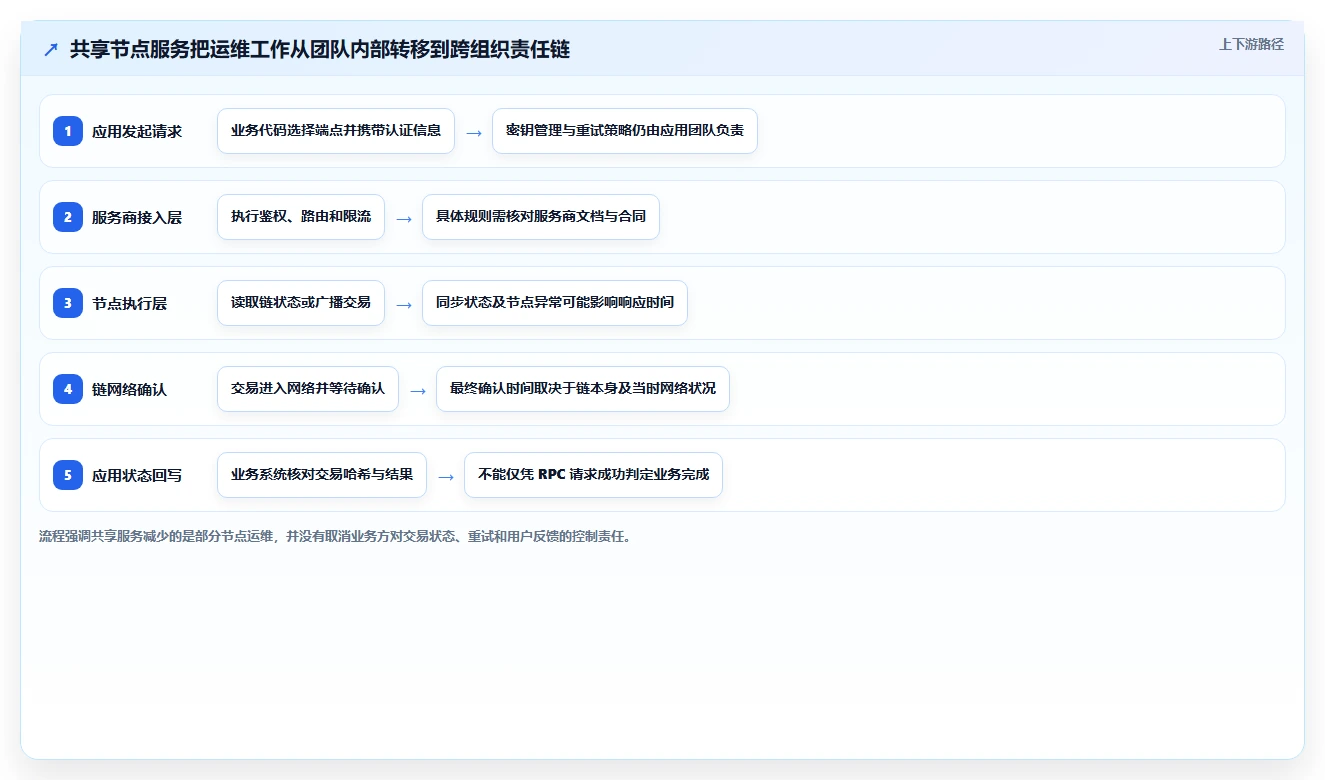Click the title 共享节点服务把运维工作从团队内部转移到跨组织责任链
The width and height of the screenshot is (1325, 780).
coord(320,49)
